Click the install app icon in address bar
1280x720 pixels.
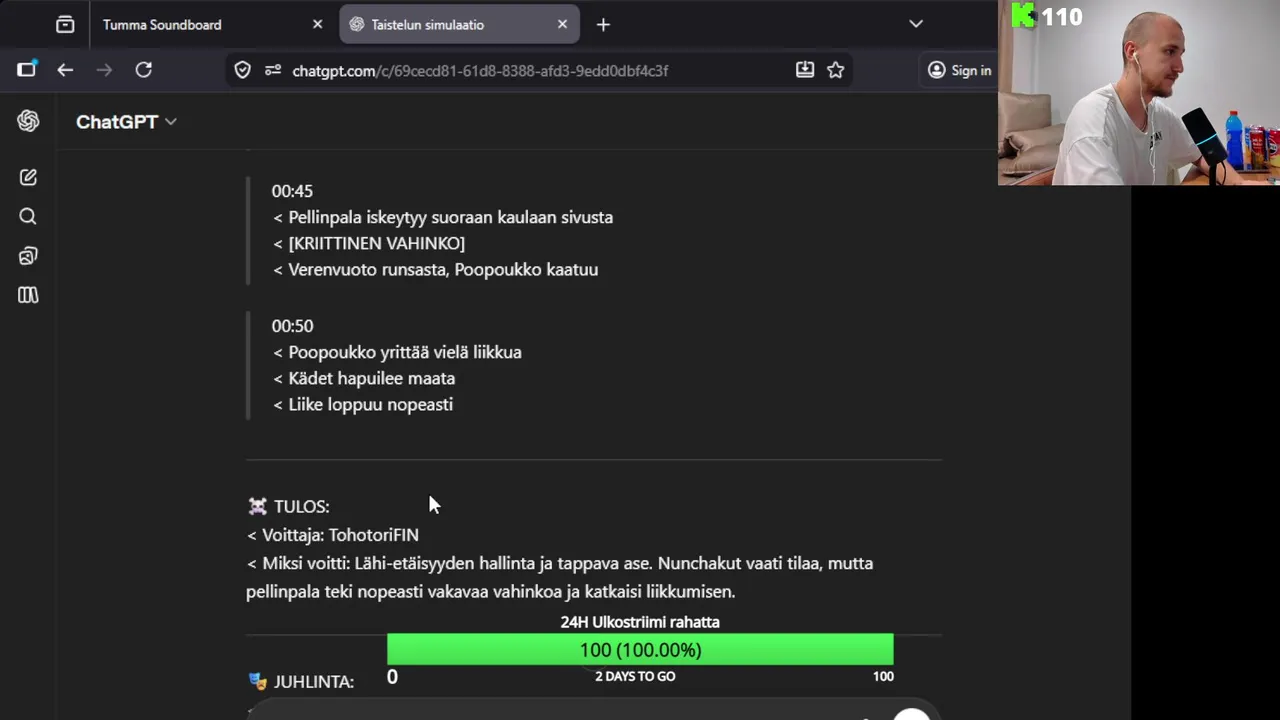pyautogui.click(x=805, y=70)
